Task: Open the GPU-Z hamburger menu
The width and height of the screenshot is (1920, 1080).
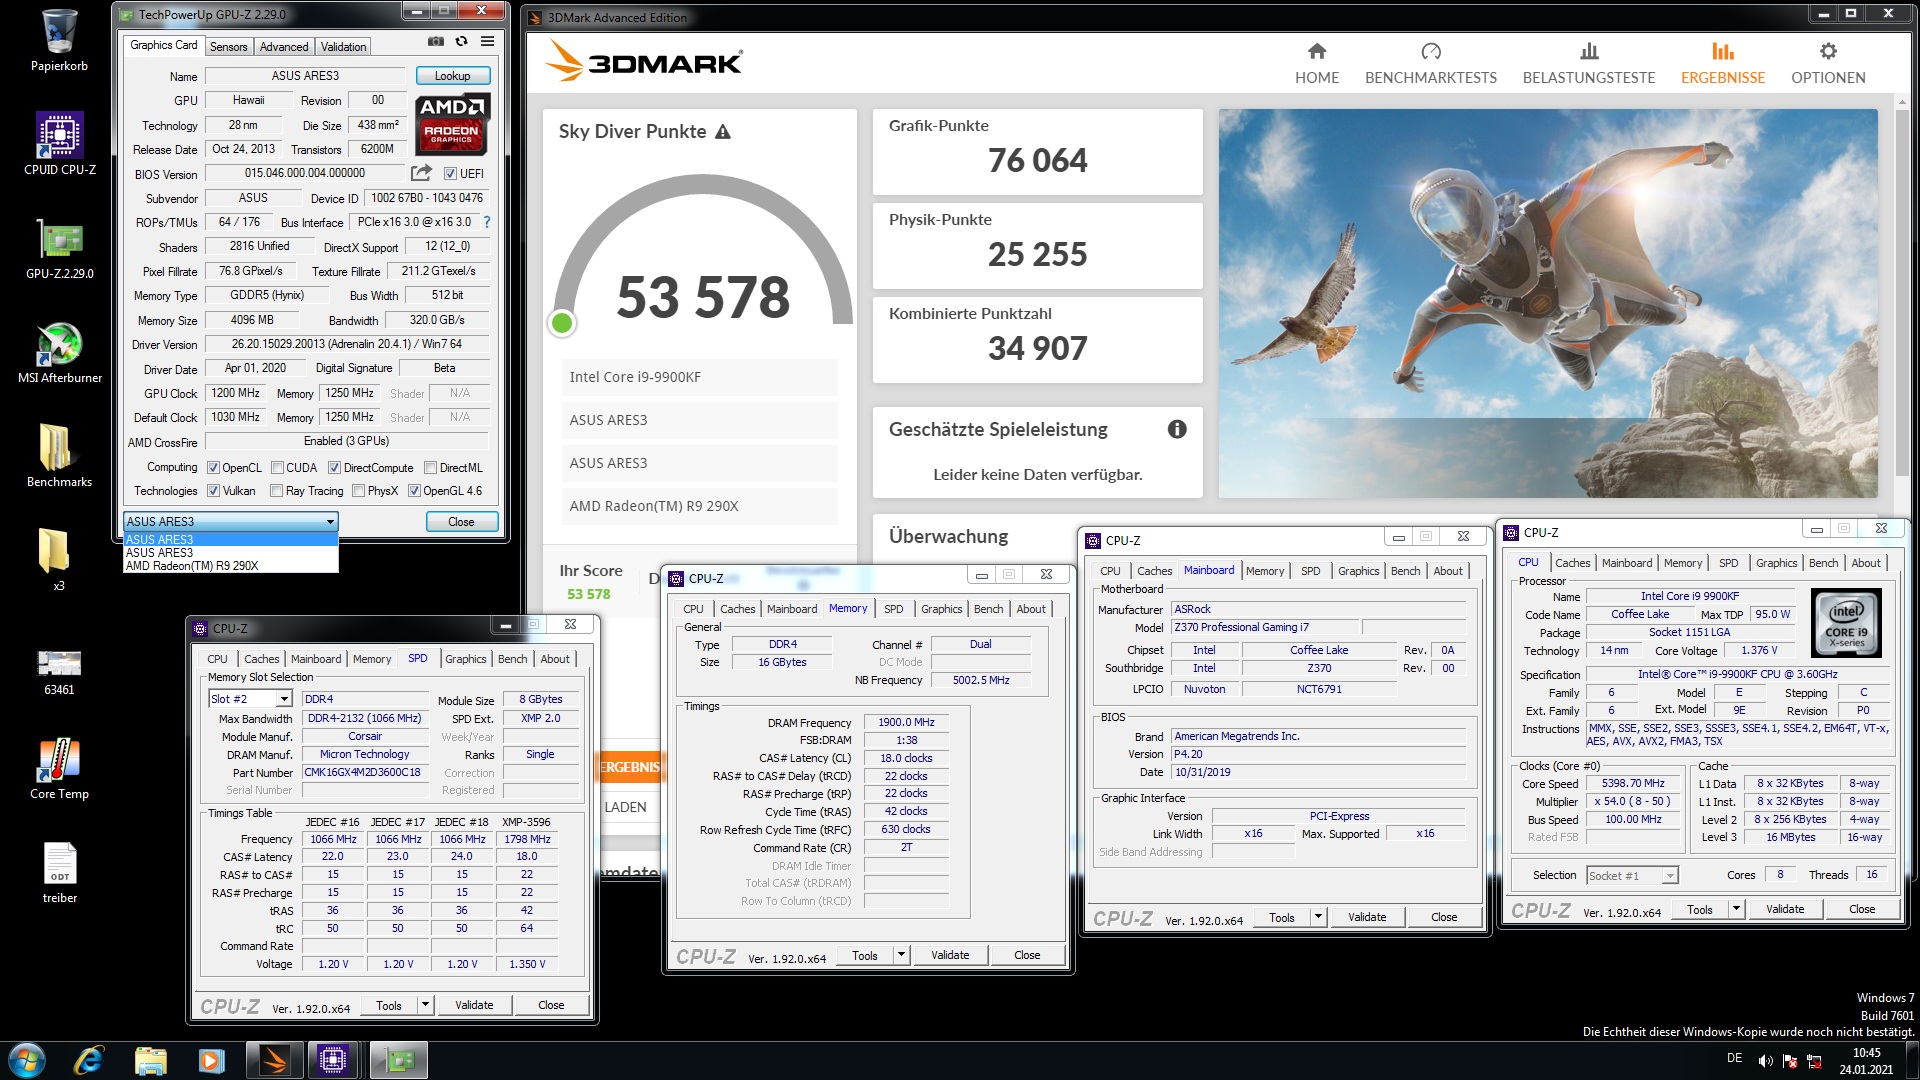Action: pyautogui.click(x=487, y=42)
